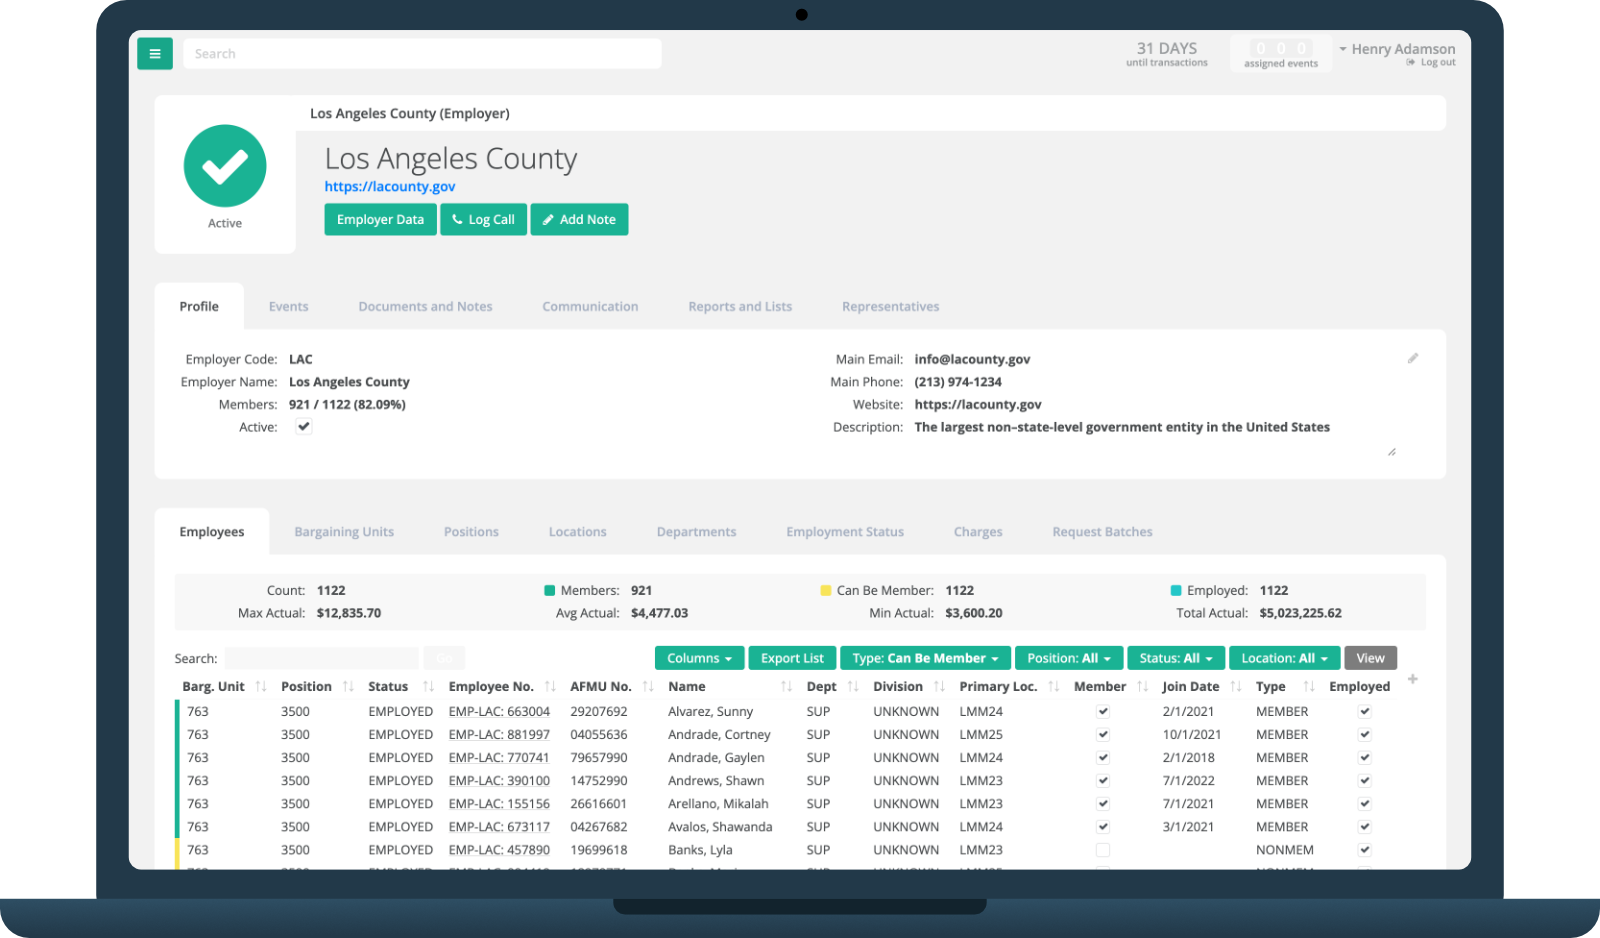This screenshot has height=938, width=1600.
Task: Sort by Position column arrows
Action: (348, 687)
